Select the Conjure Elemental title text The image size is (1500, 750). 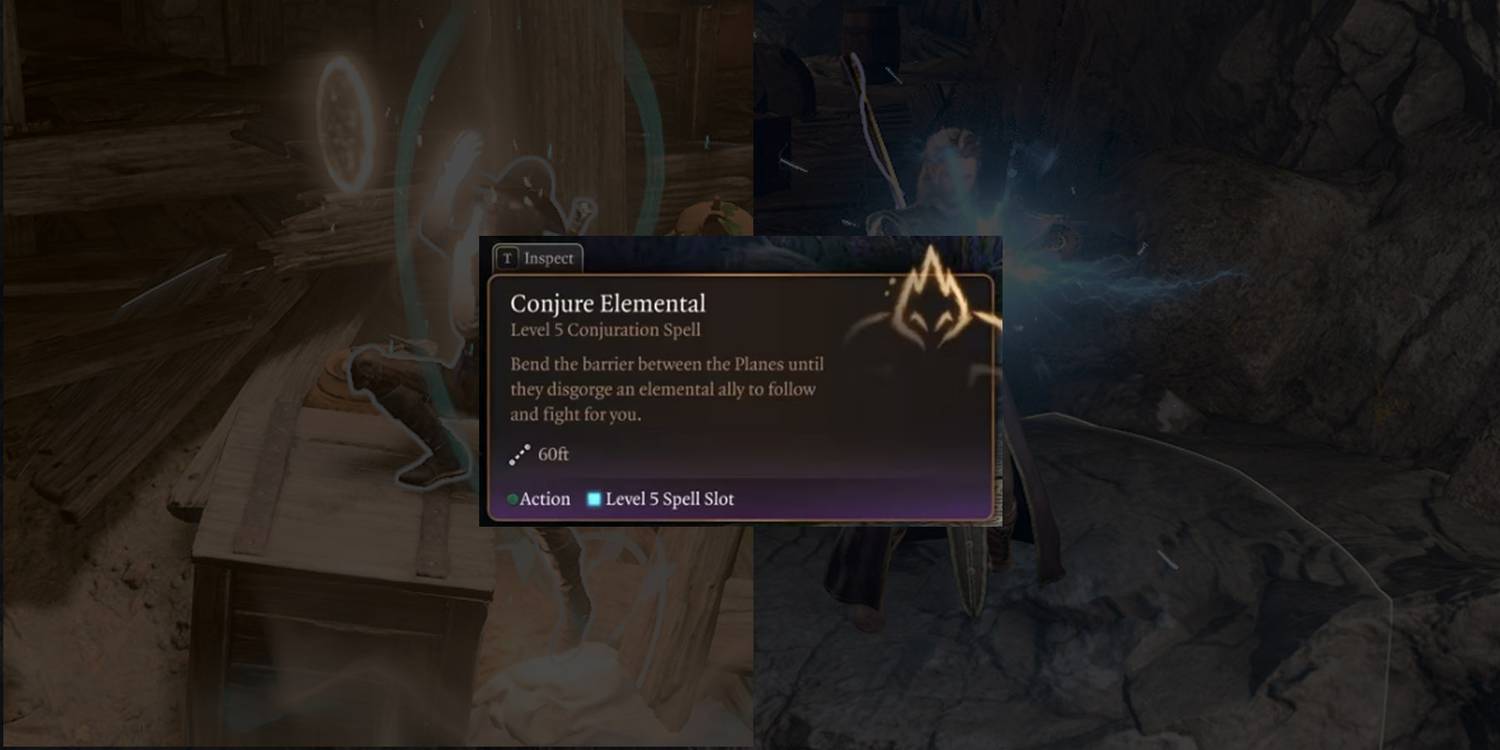(x=608, y=303)
